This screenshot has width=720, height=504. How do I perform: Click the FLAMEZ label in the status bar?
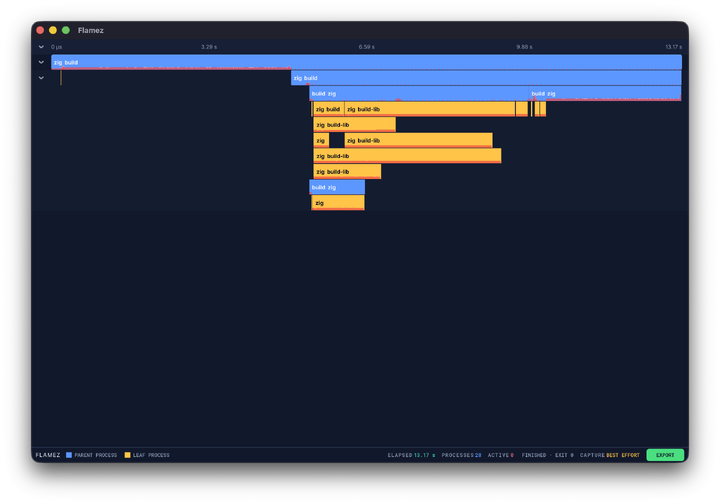pos(48,455)
